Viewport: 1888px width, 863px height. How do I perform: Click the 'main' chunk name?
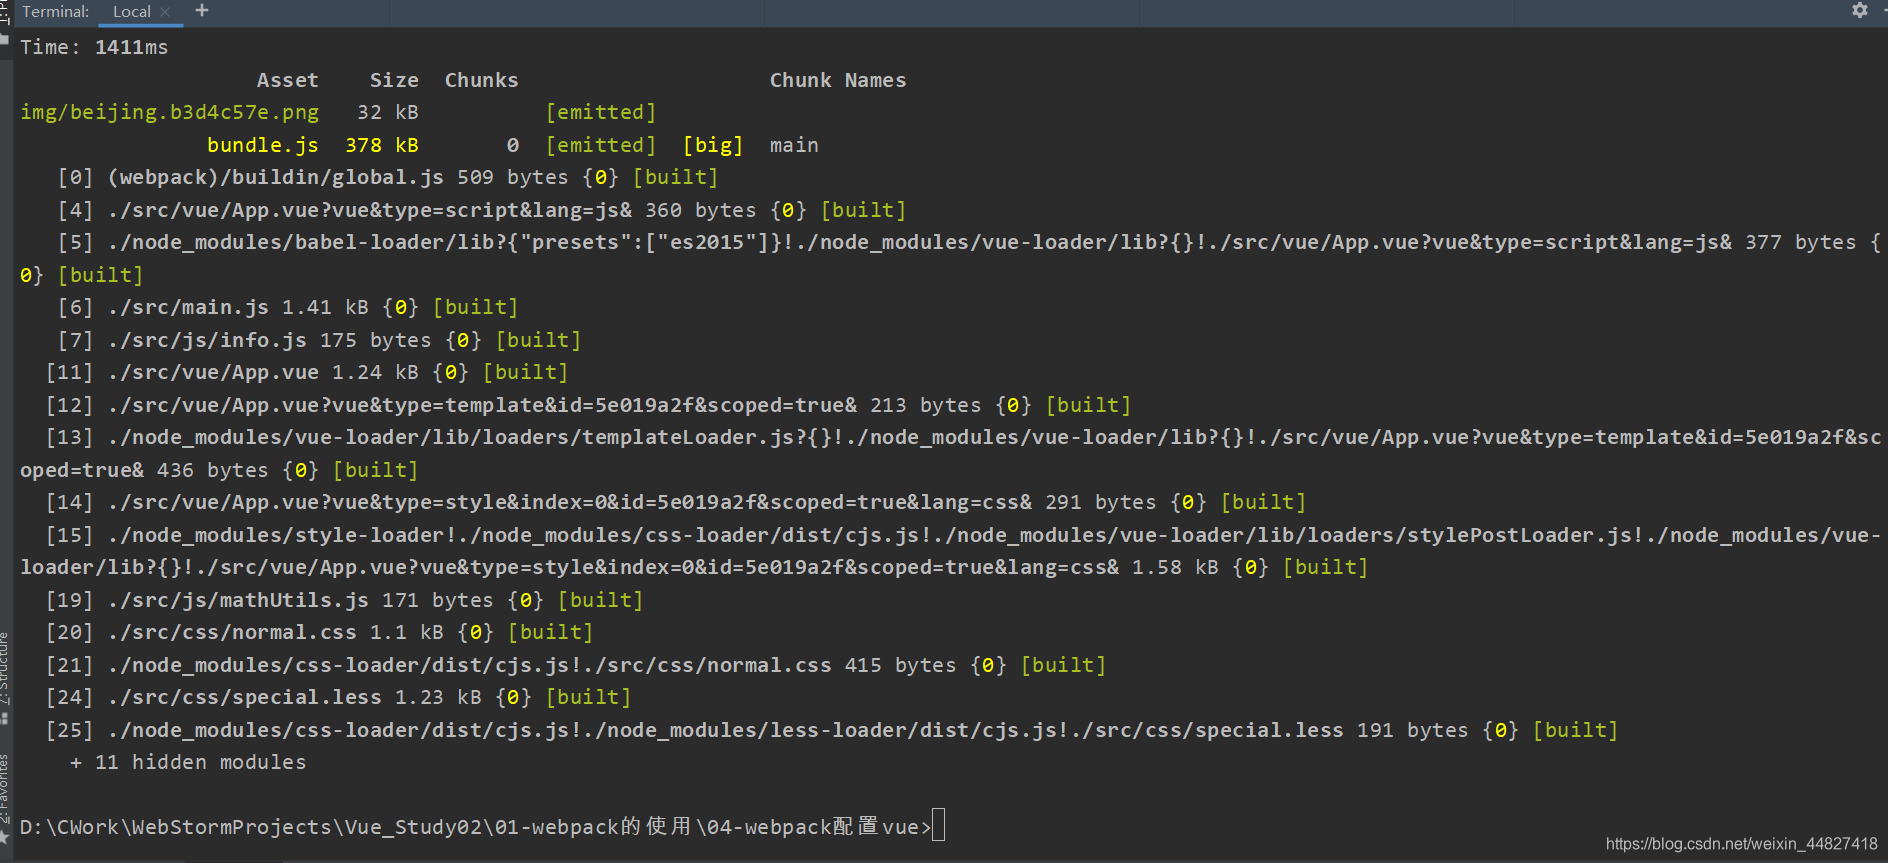794,145
